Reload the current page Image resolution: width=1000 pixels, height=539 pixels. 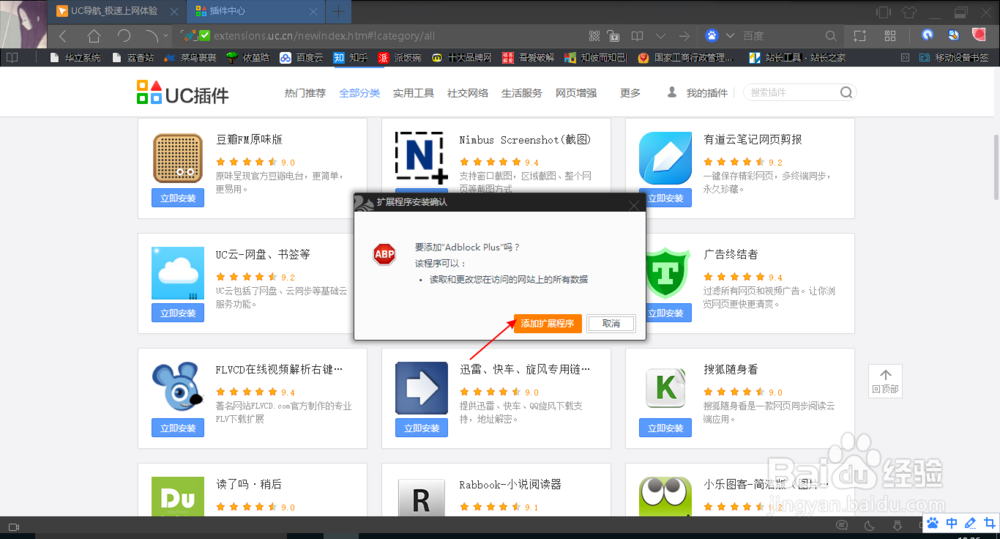[124, 36]
